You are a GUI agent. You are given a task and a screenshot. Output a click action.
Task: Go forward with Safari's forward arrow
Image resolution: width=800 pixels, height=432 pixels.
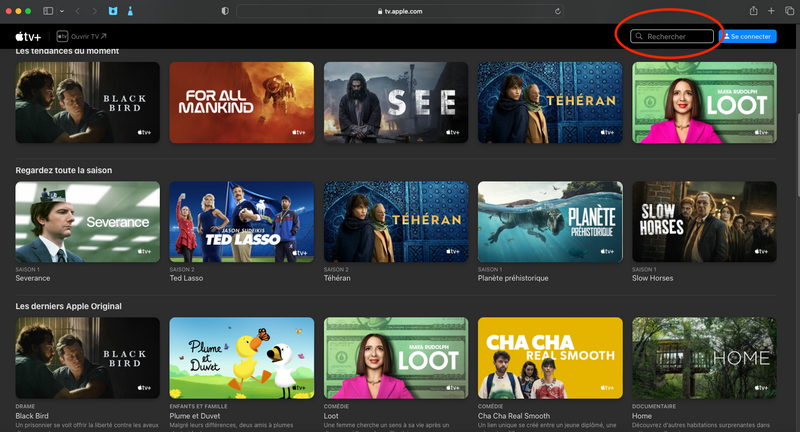(94, 11)
